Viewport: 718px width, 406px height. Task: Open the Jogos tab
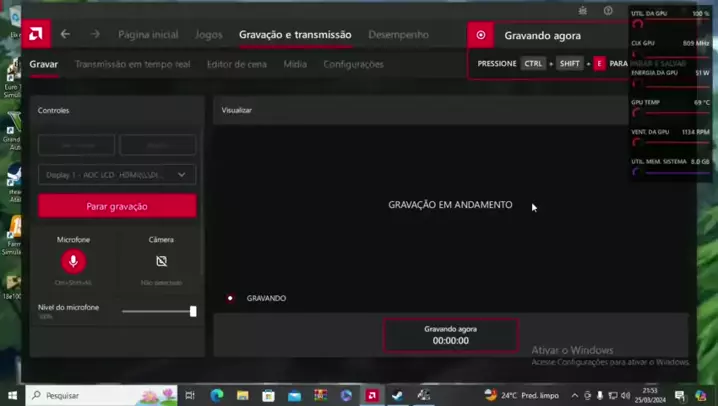209,35
